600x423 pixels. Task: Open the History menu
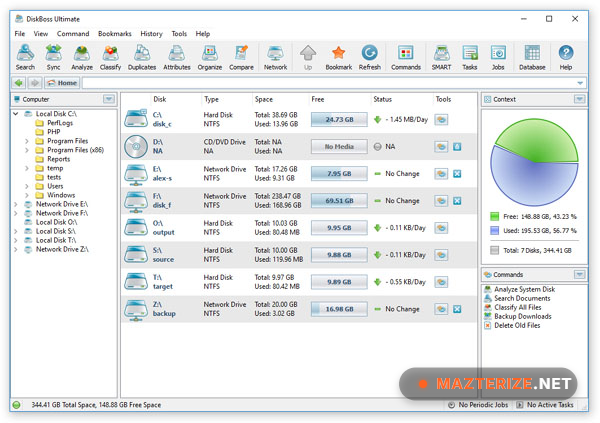[x=151, y=34]
